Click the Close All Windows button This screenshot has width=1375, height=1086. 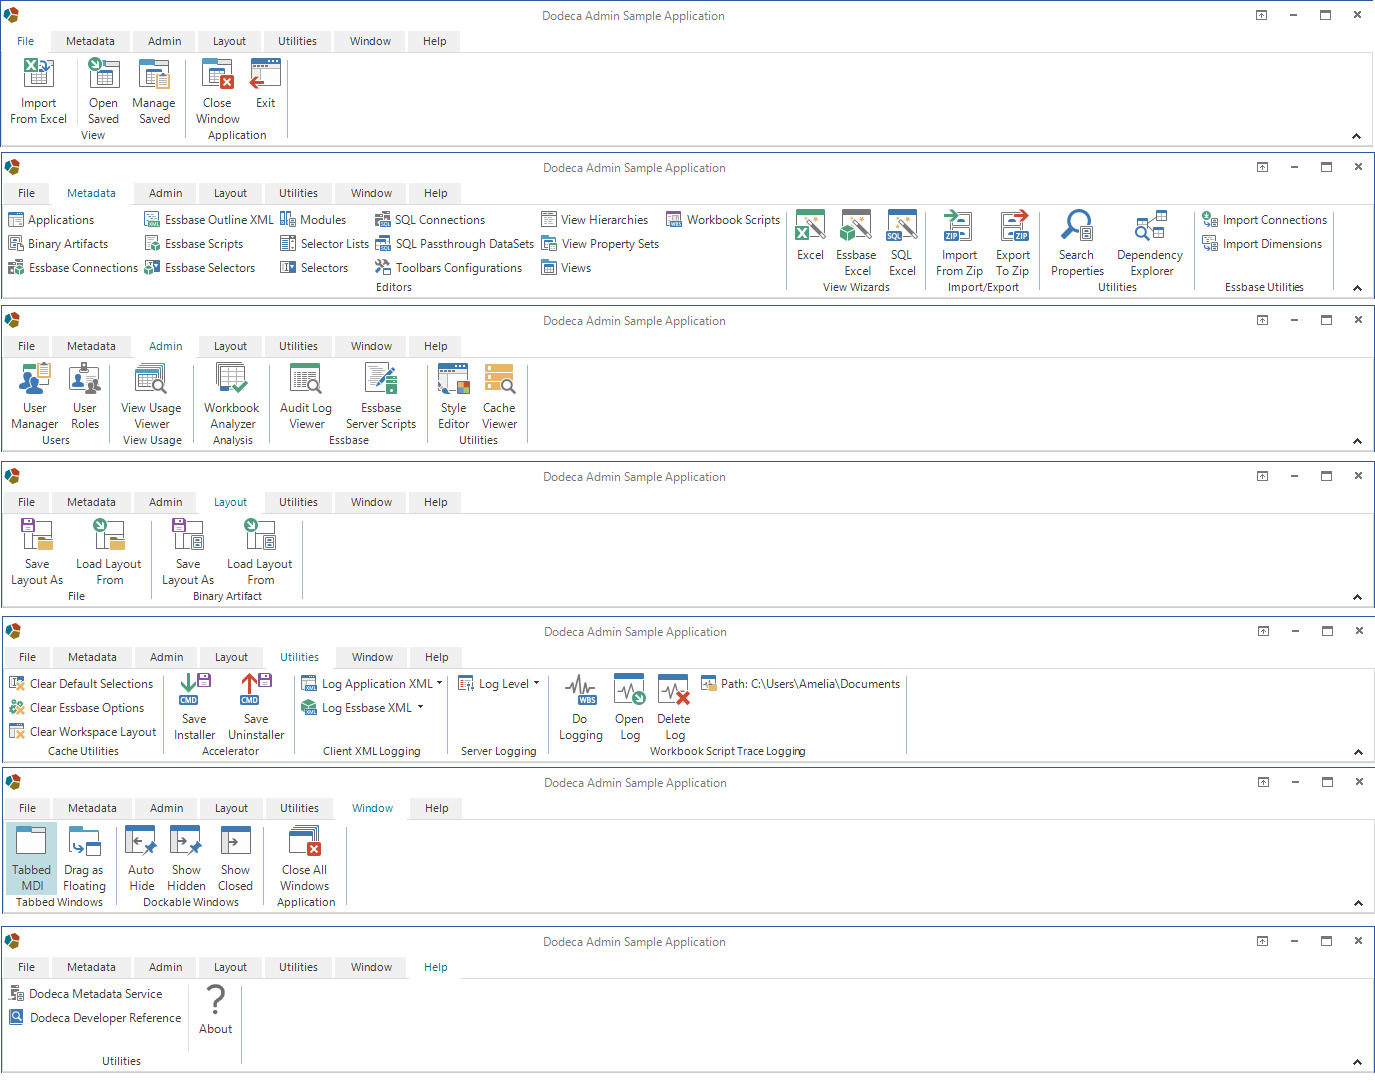coord(305,859)
